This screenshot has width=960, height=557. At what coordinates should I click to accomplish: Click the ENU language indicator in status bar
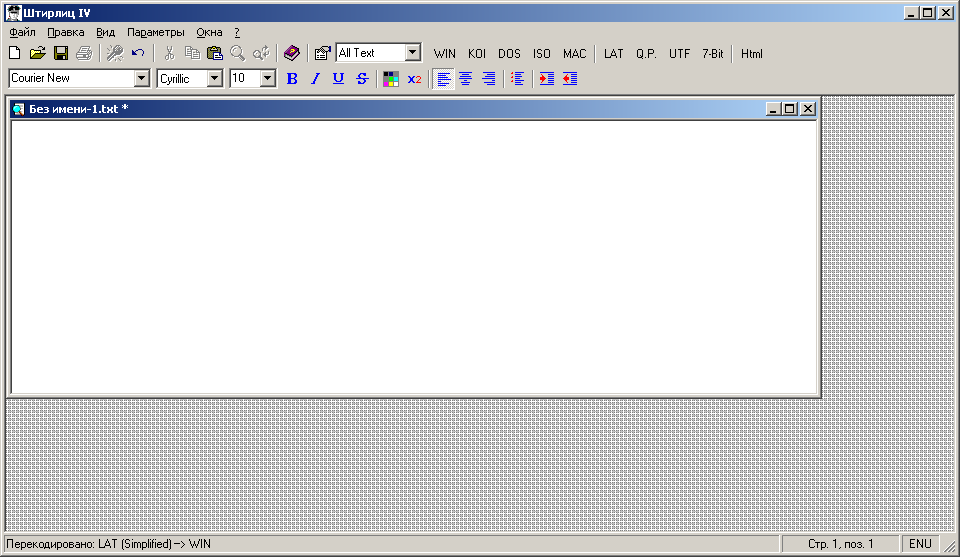pyautogui.click(x=920, y=544)
